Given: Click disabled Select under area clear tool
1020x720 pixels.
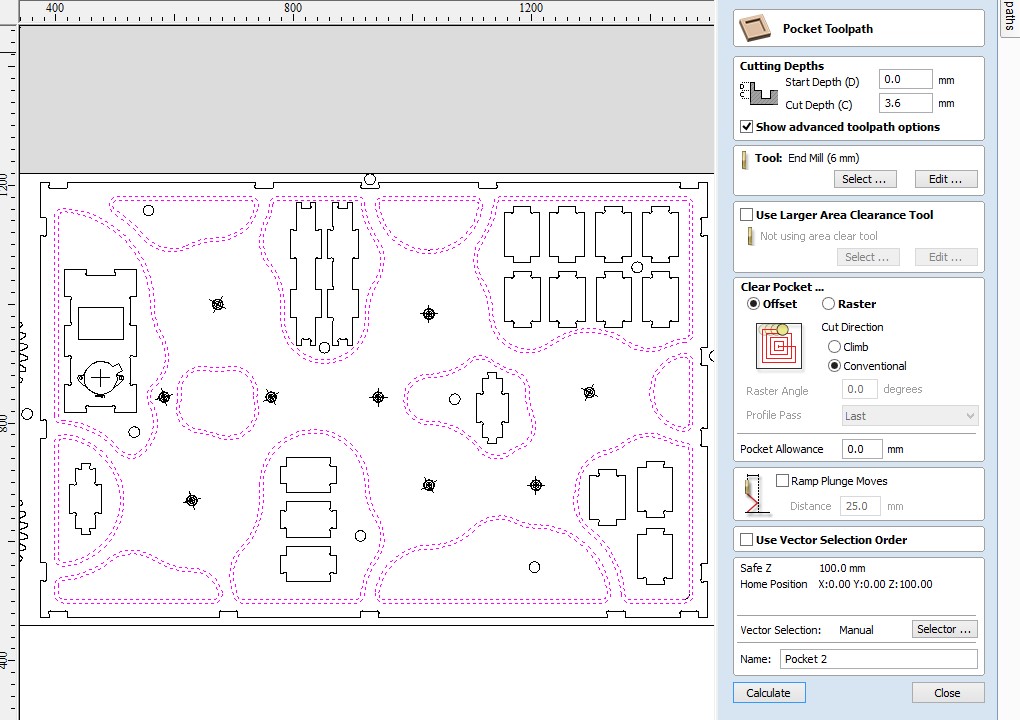Looking at the screenshot, I should (868, 257).
